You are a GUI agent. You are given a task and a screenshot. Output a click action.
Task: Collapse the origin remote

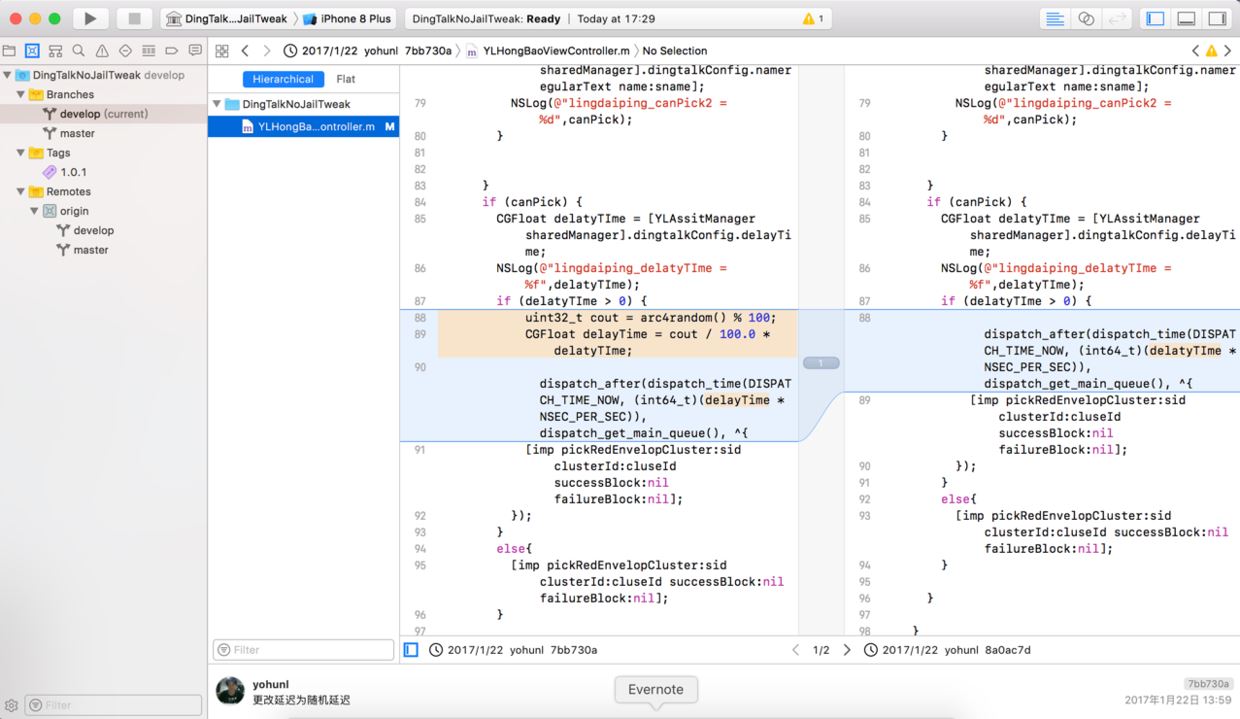tap(35, 211)
